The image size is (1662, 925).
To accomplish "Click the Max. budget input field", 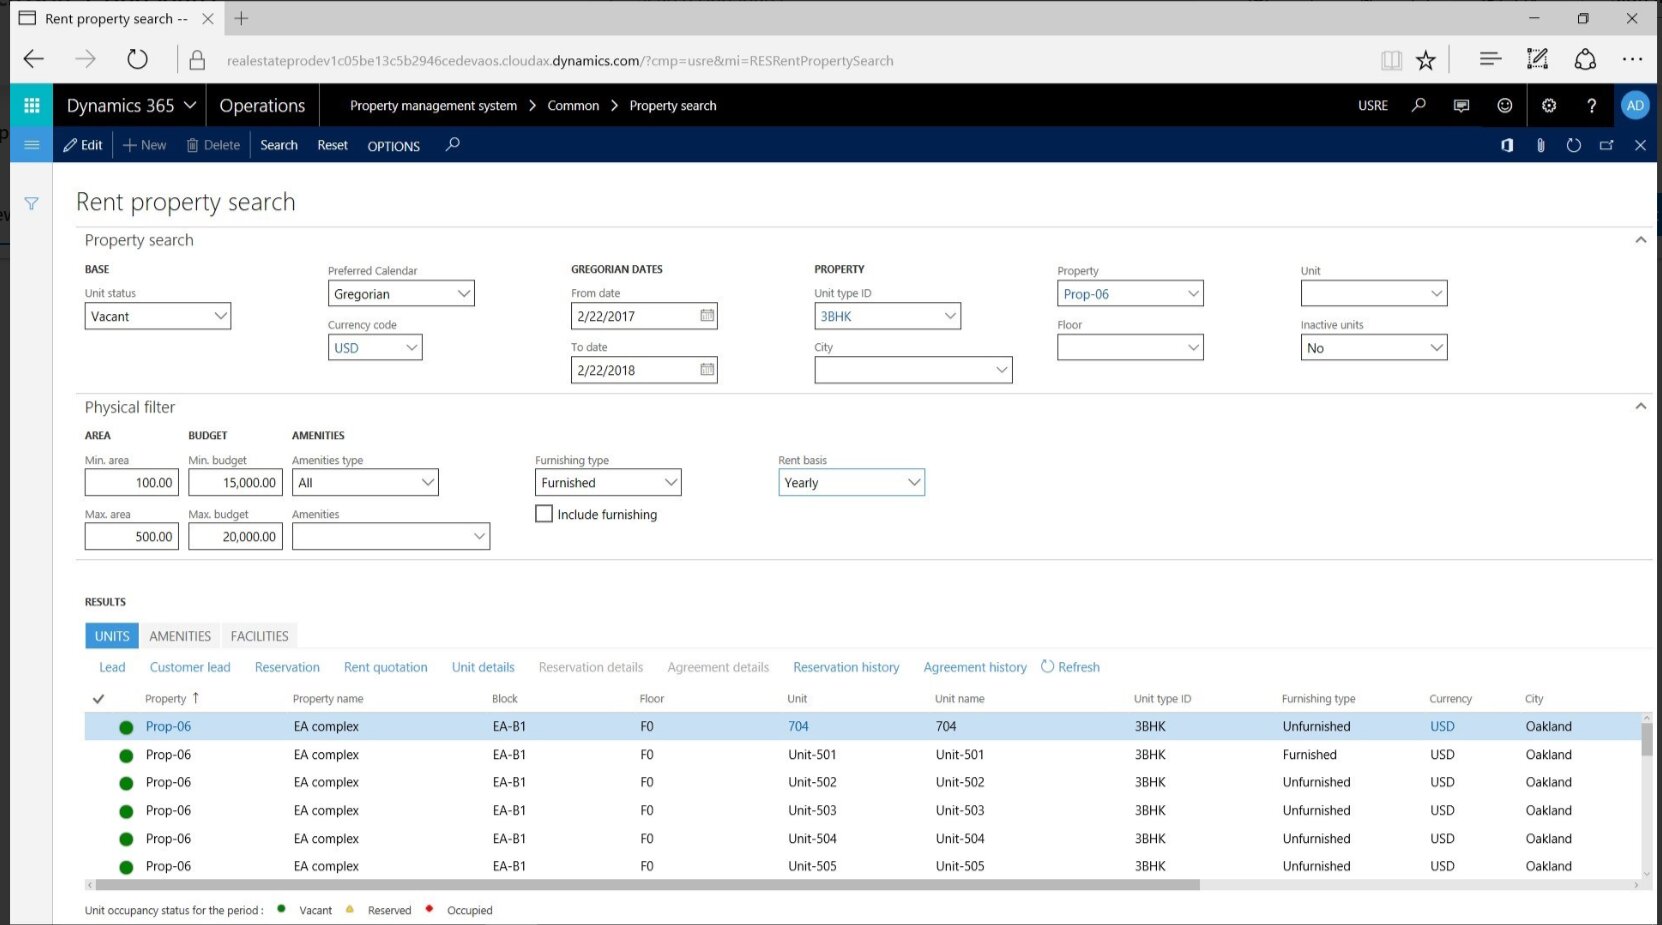I will (x=235, y=537).
